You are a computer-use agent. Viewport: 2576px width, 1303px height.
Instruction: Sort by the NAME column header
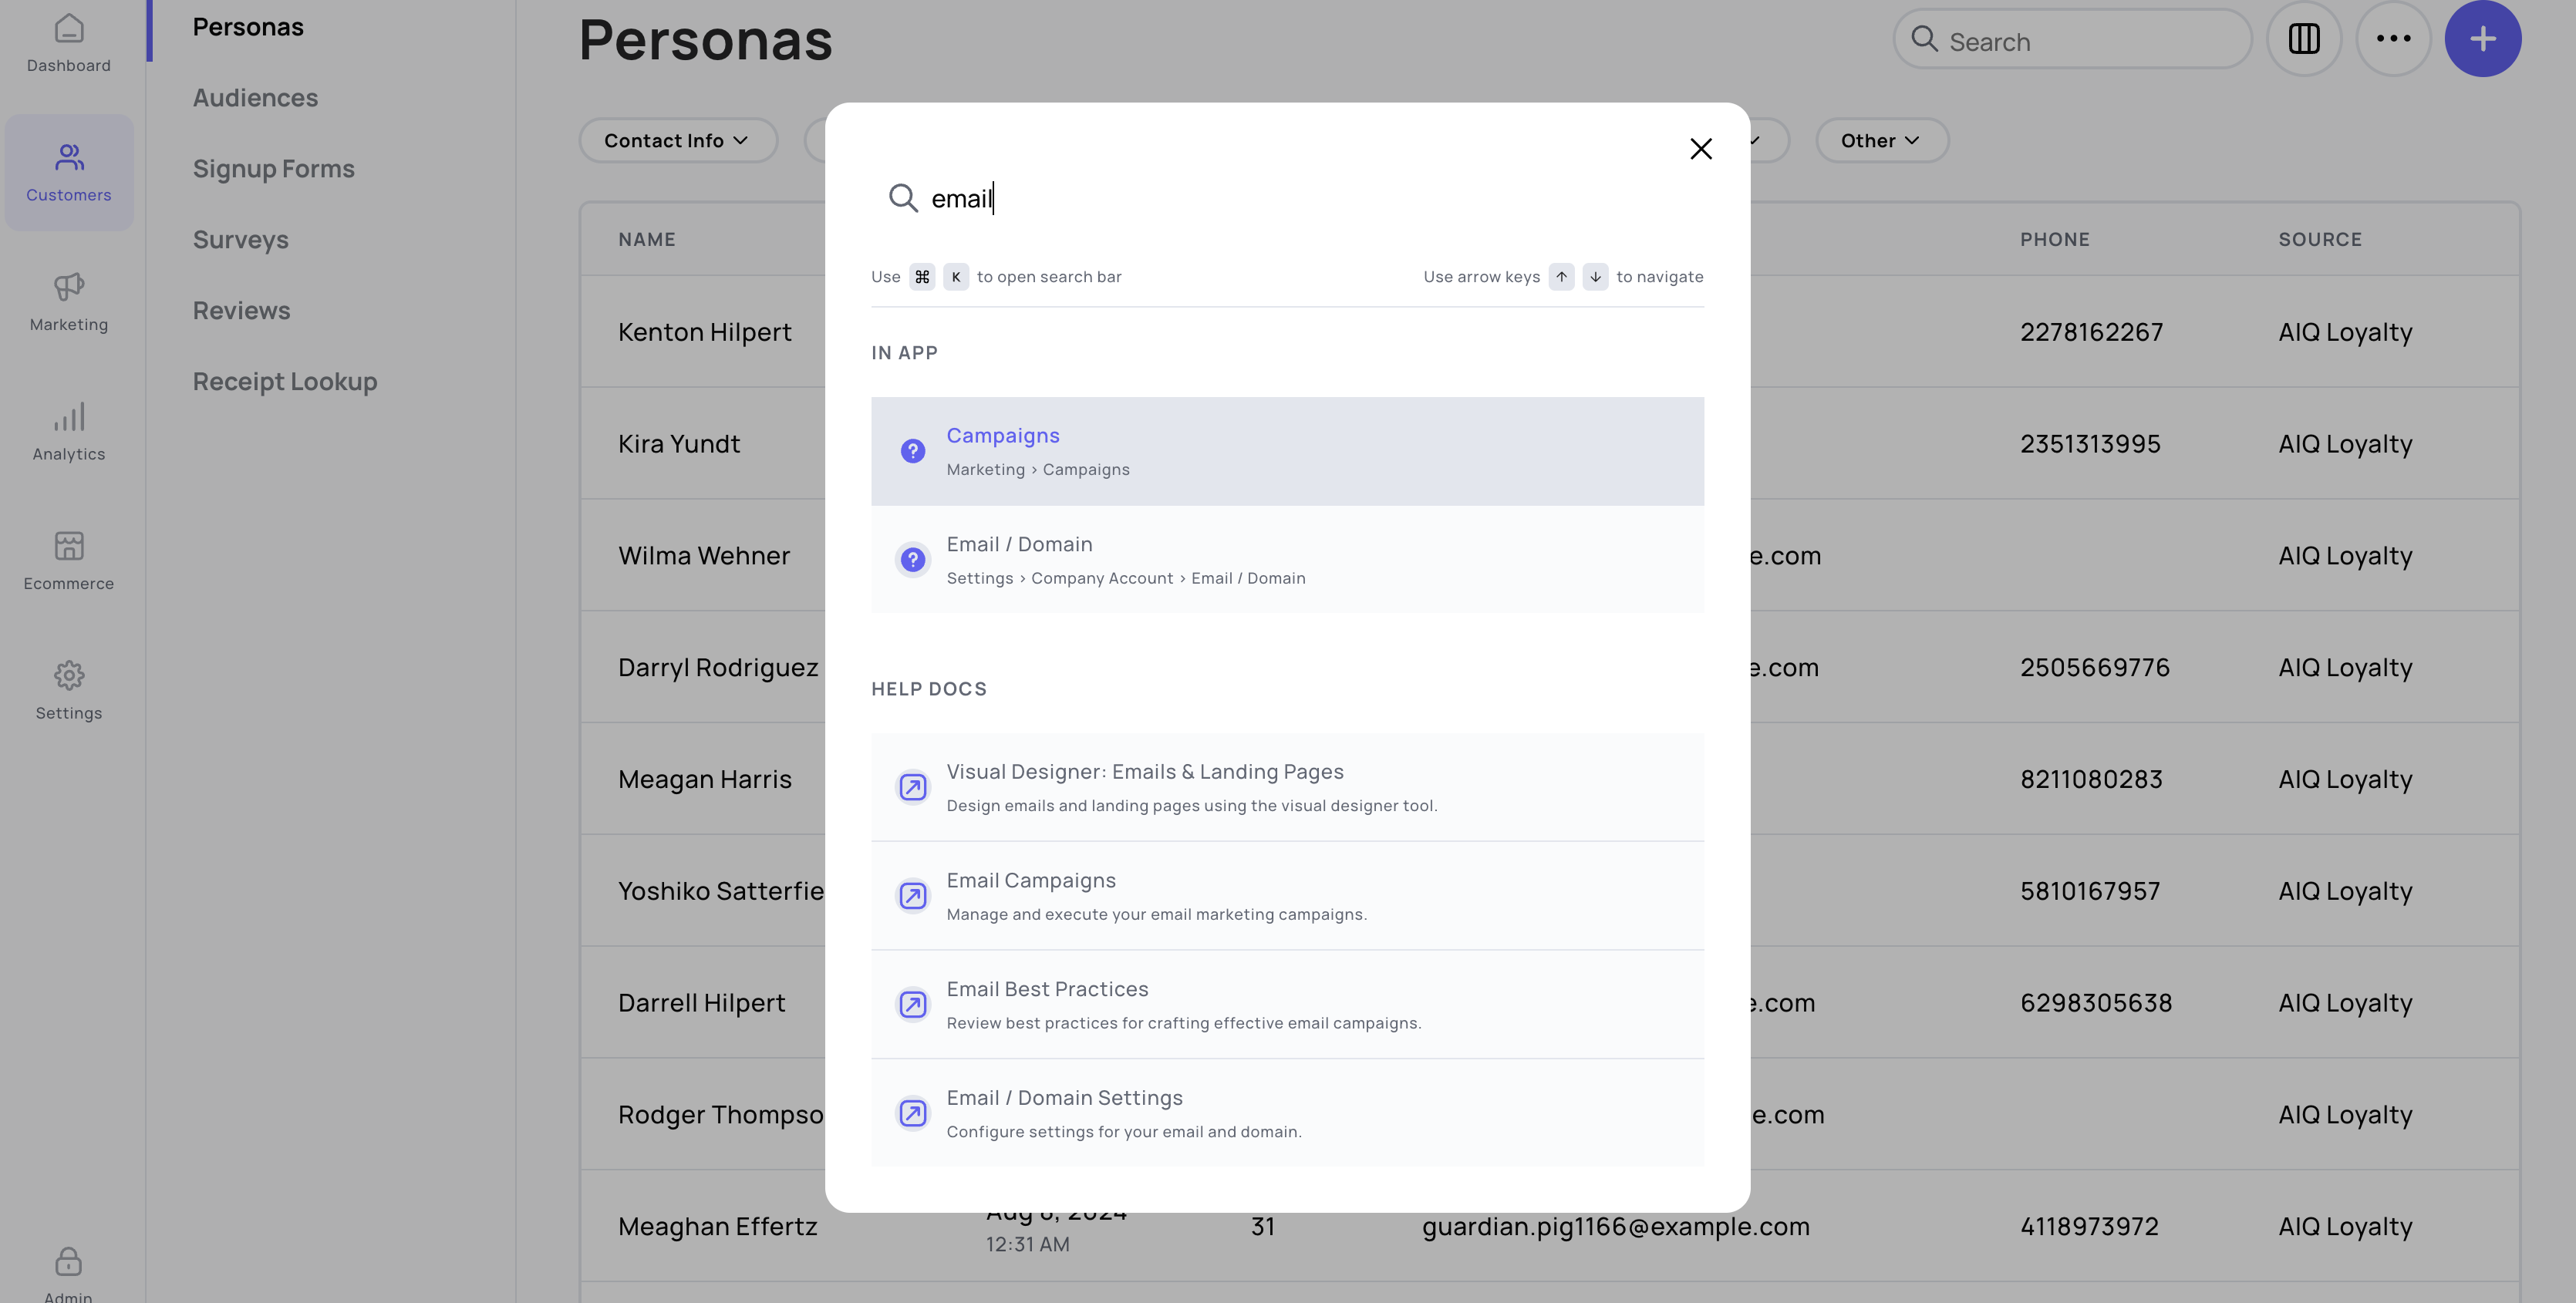click(x=646, y=240)
